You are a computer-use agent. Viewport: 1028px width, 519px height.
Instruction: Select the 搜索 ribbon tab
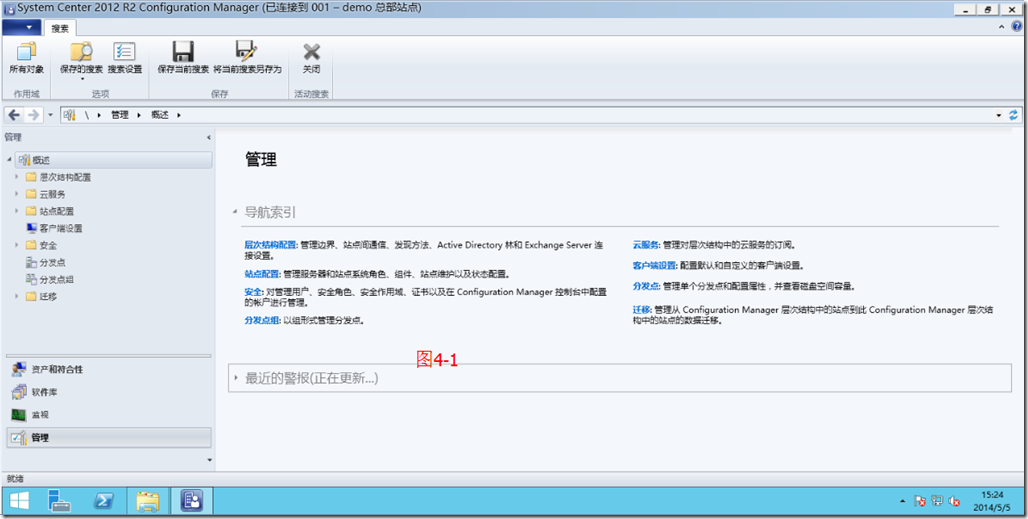[60, 28]
